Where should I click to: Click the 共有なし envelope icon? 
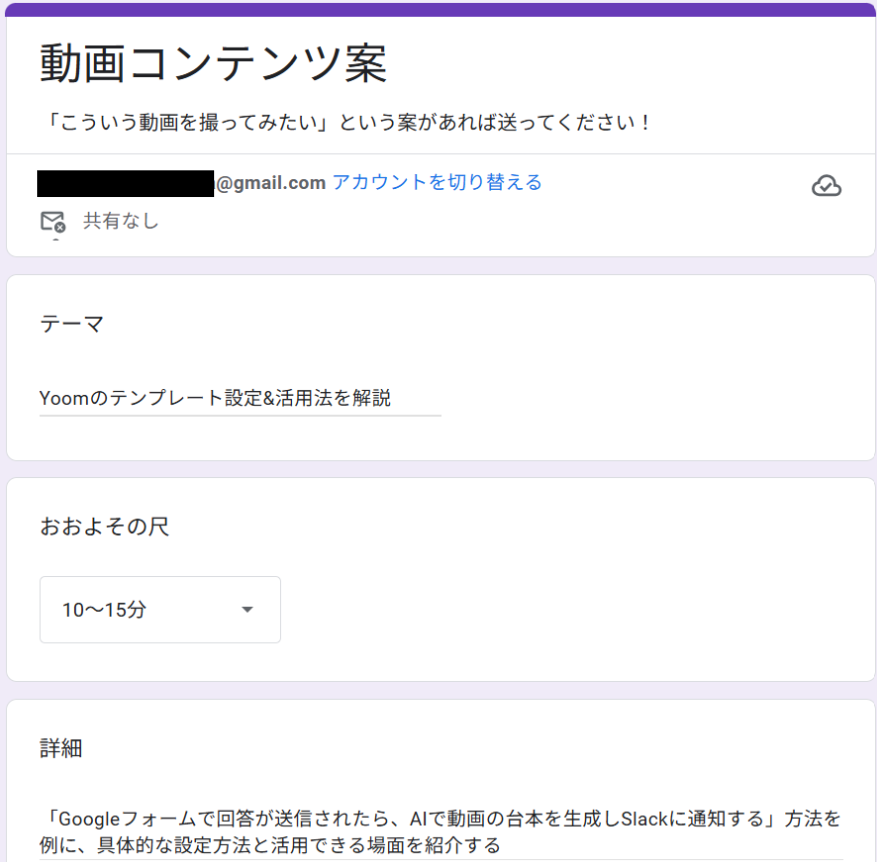click(52, 221)
